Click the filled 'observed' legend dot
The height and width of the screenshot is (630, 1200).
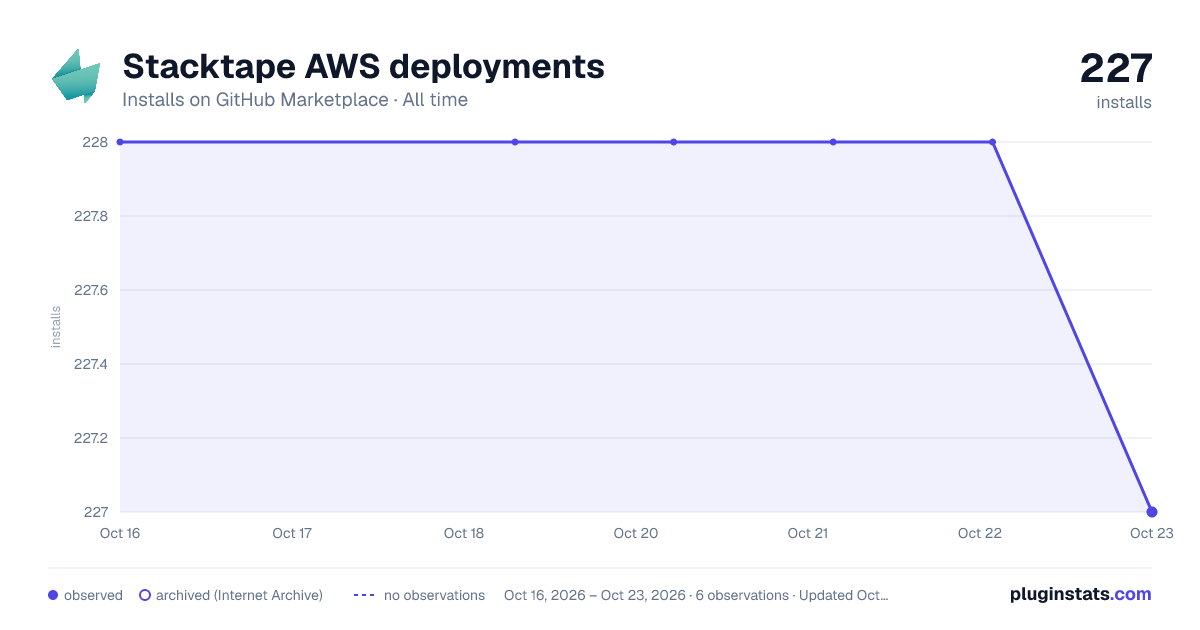click(x=53, y=595)
